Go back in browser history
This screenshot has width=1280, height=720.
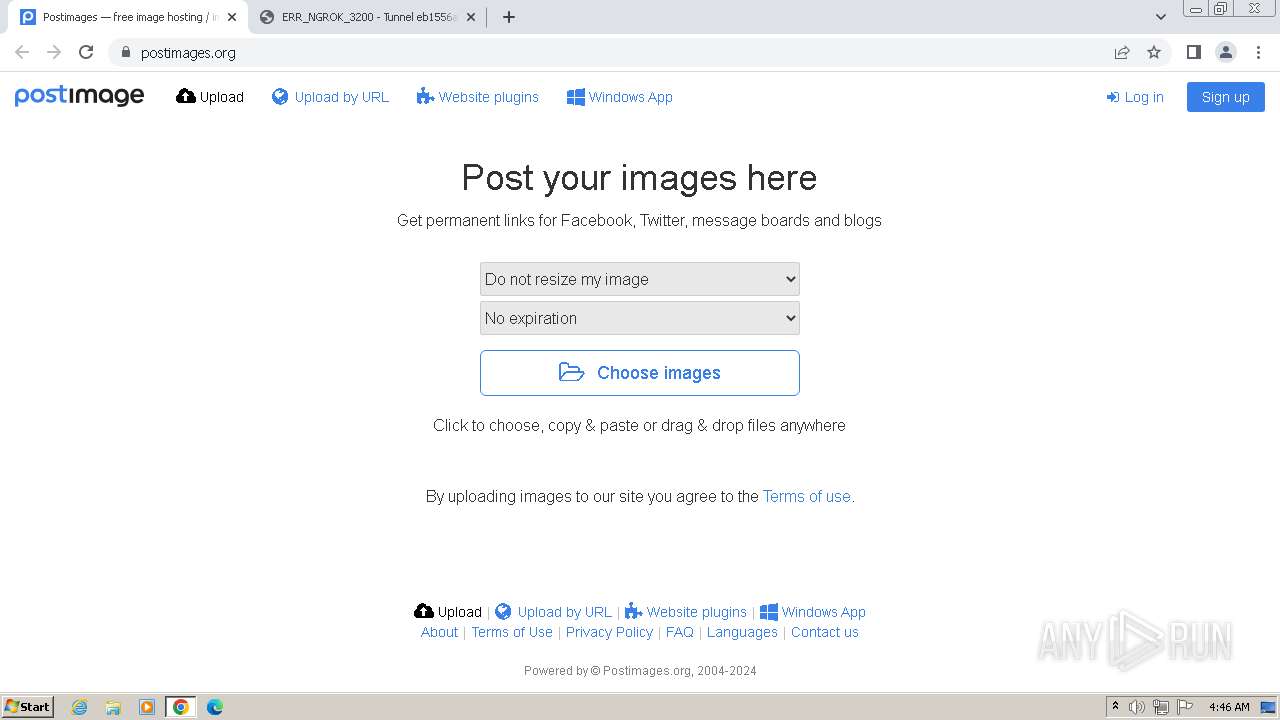point(22,52)
